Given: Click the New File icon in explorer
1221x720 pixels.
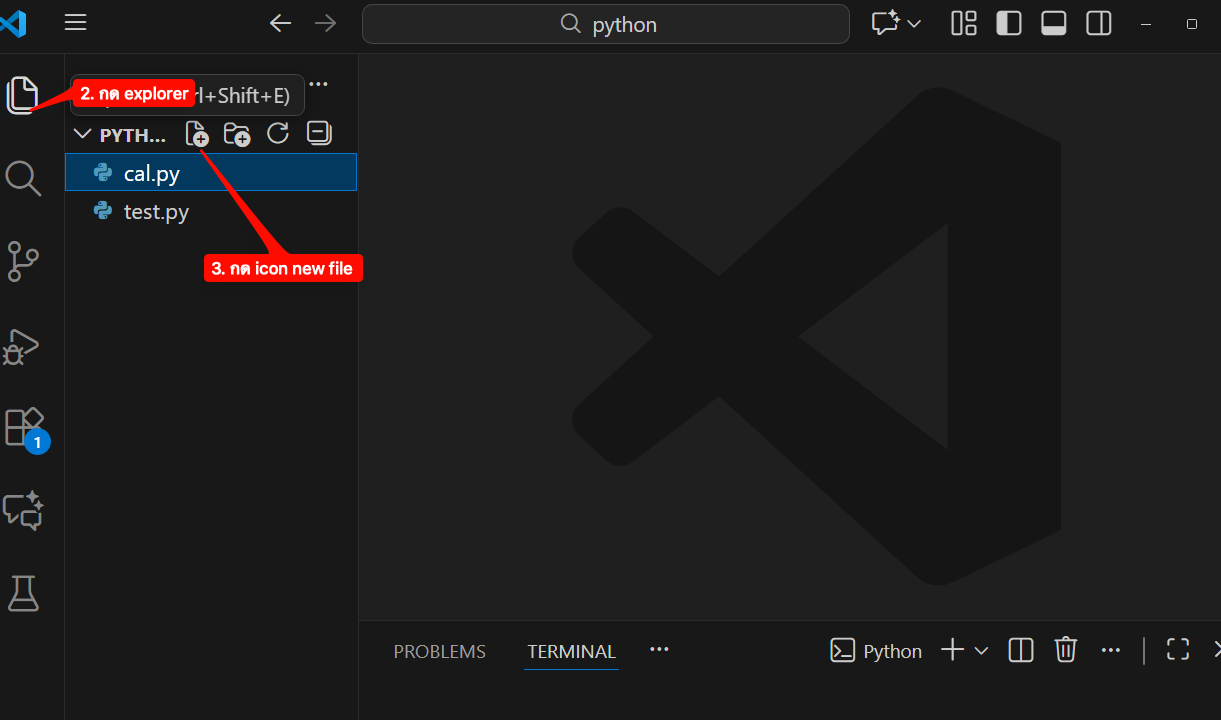Looking at the screenshot, I should click(197, 133).
